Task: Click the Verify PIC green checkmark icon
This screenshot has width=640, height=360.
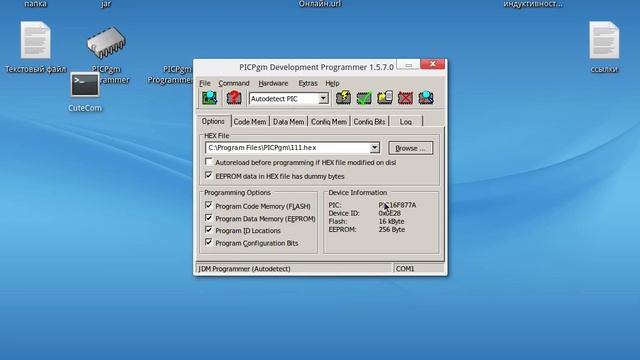Action: click(x=364, y=98)
